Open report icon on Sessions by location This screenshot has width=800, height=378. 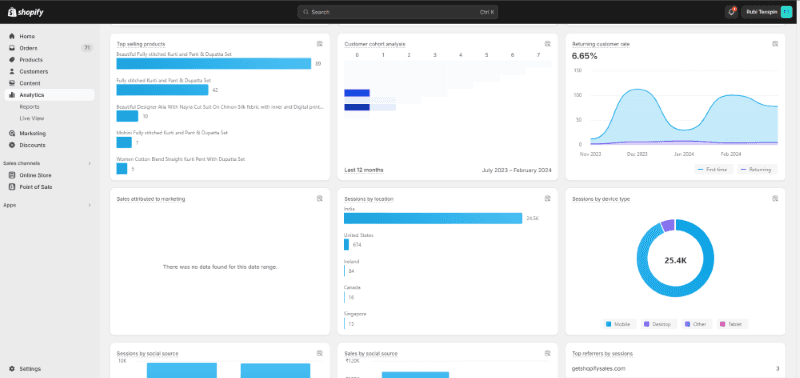tap(547, 198)
